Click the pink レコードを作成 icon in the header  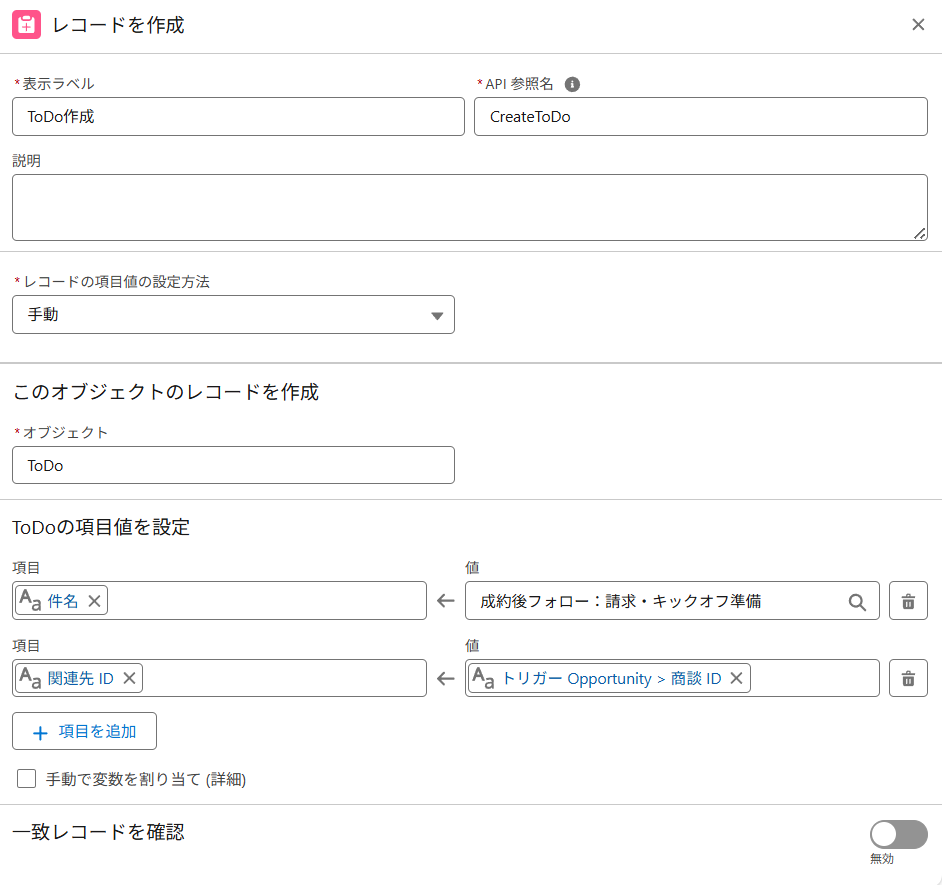(27, 24)
